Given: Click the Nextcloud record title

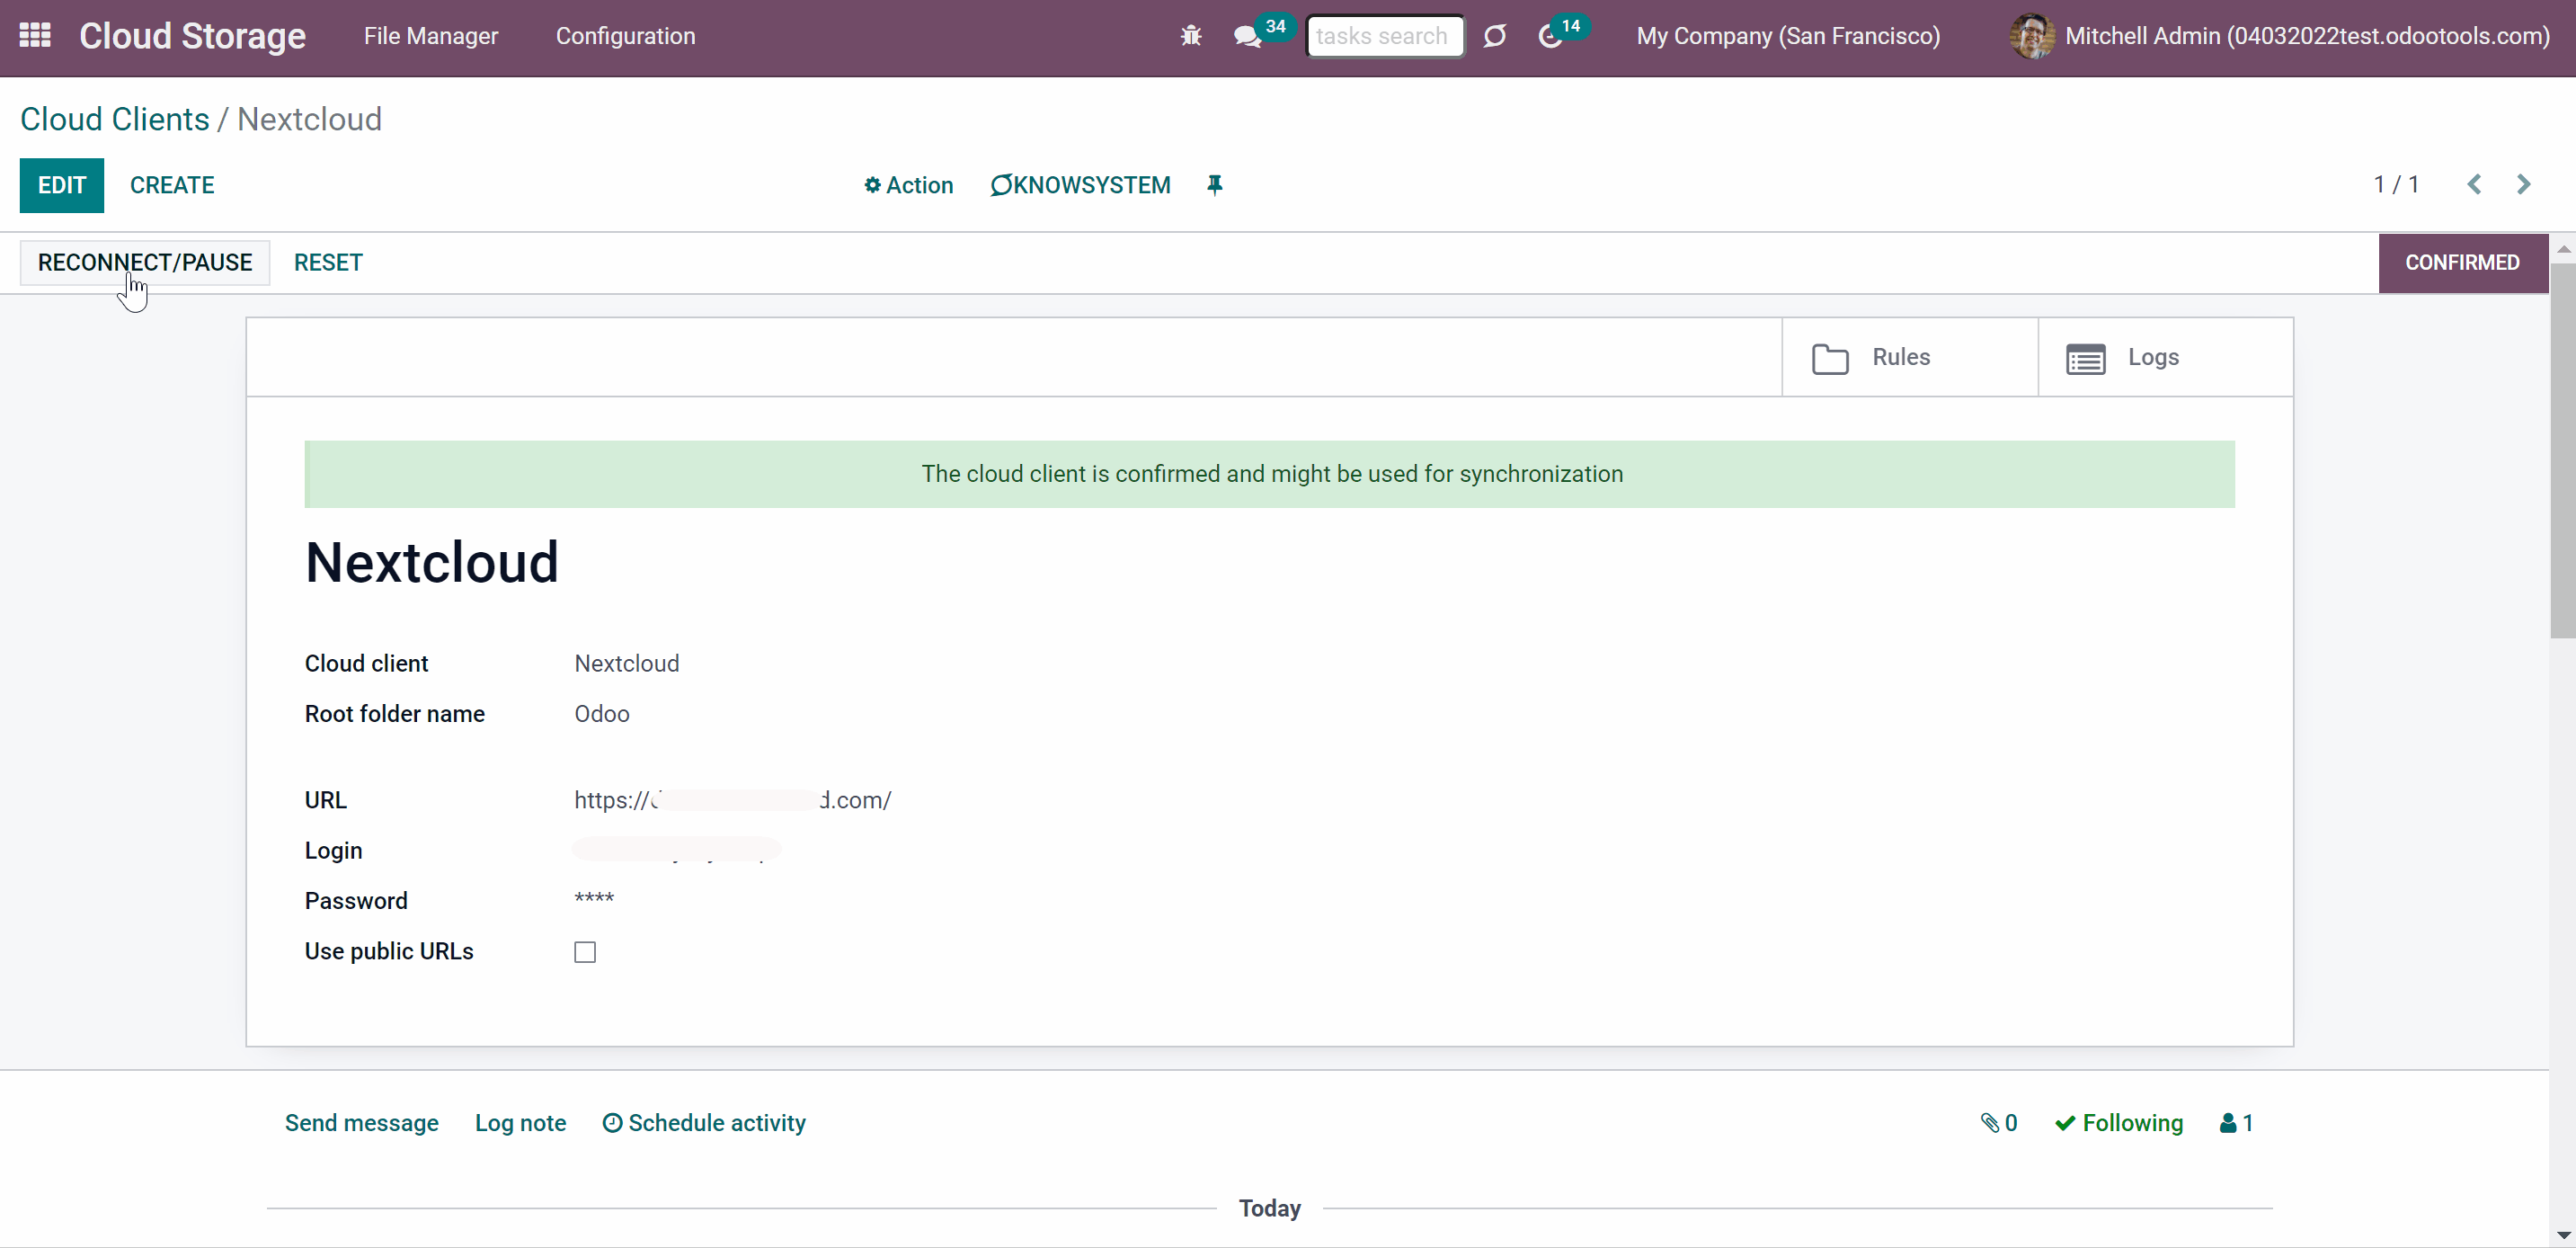Looking at the screenshot, I should [432, 562].
